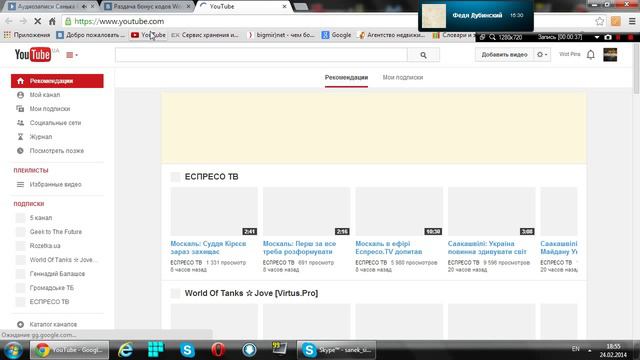
Task: Switch to the Рекомендации tab
Action: coord(346,78)
